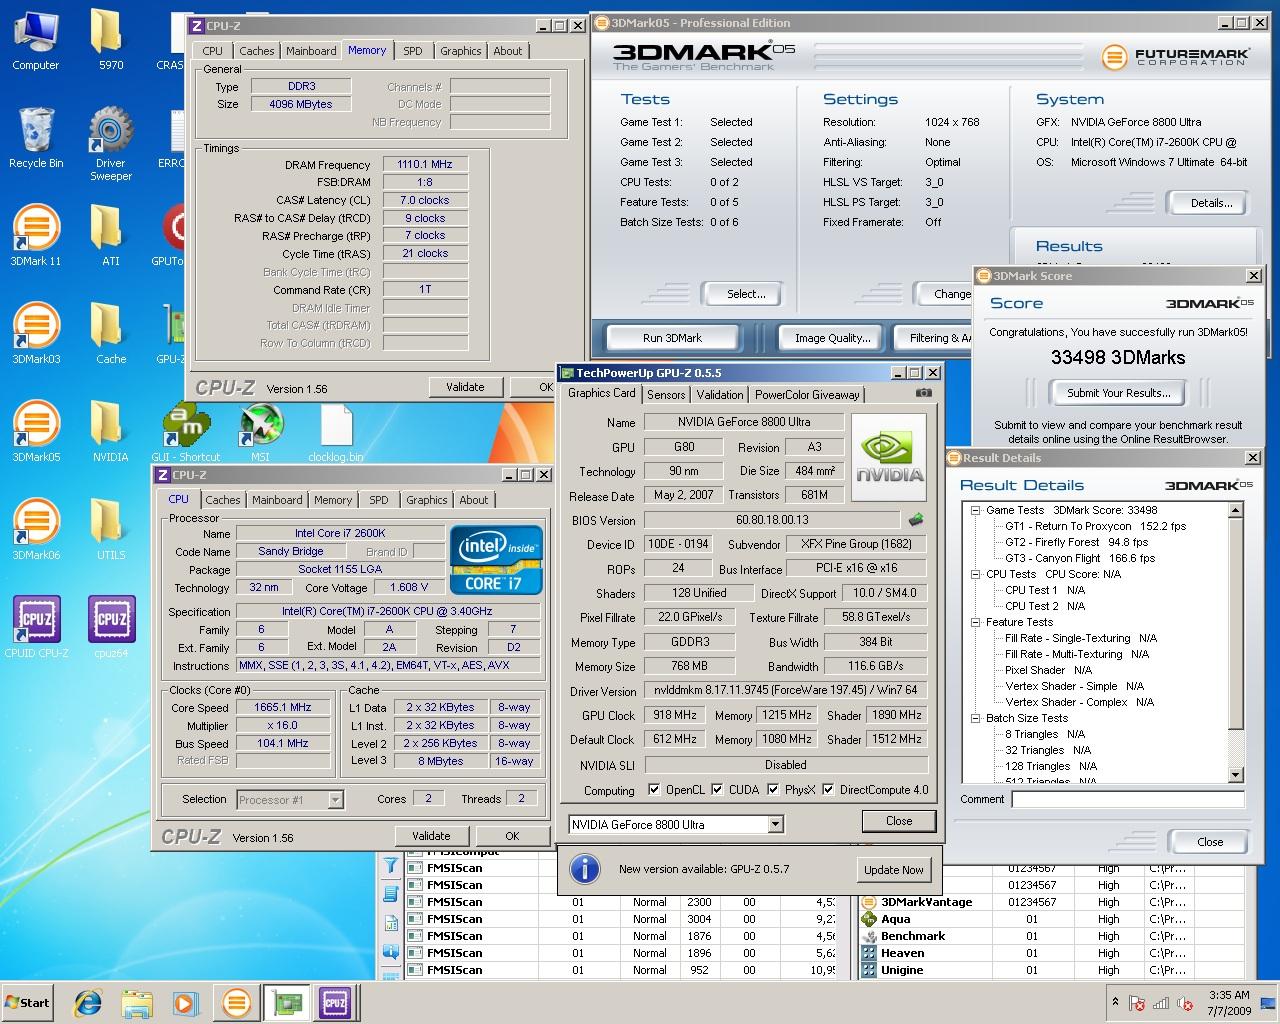Open the GUI - Shortcut desktop icon

point(186,432)
